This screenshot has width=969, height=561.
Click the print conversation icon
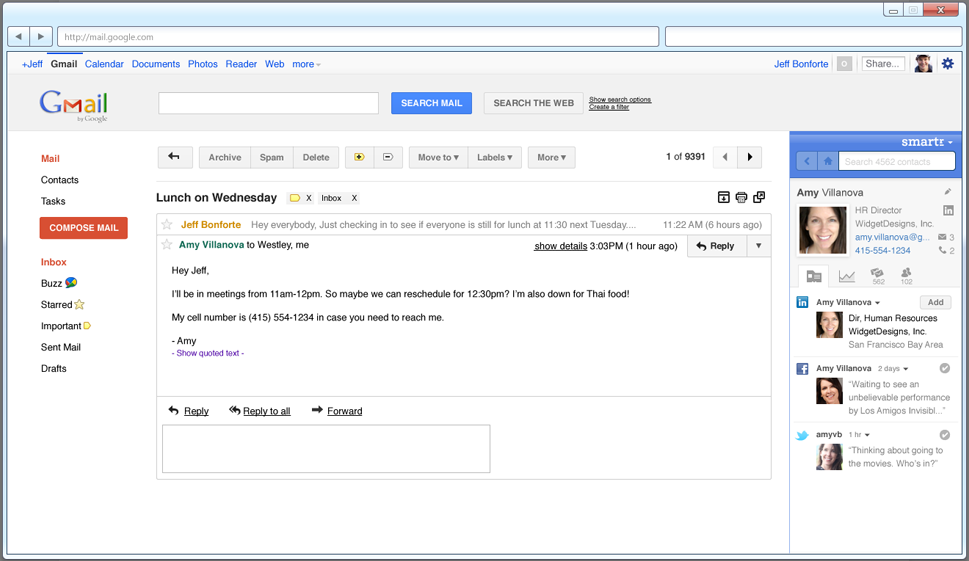pos(741,197)
